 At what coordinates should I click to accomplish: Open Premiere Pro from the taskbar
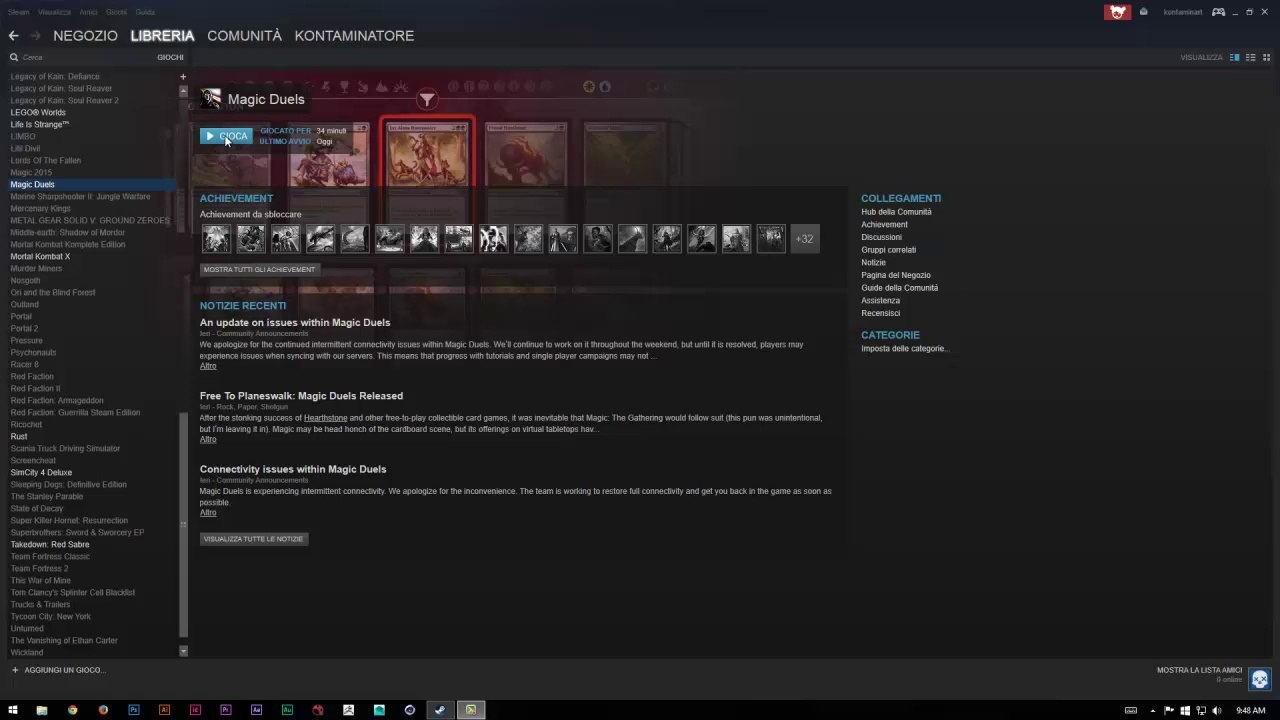pyautogui.click(x=226, y=710)
